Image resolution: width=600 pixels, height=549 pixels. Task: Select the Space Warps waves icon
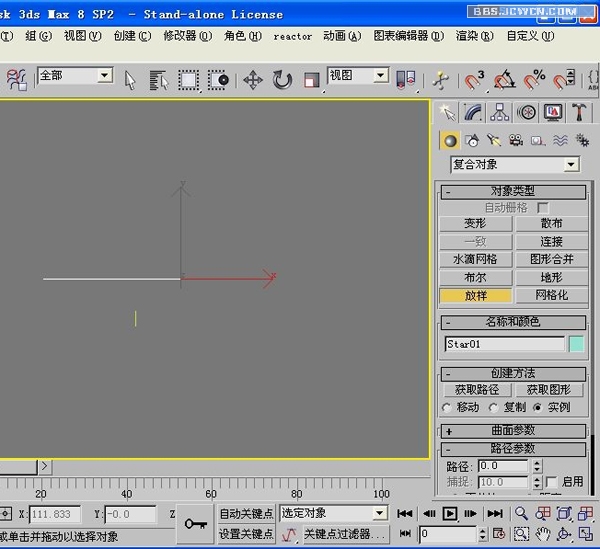560,141
